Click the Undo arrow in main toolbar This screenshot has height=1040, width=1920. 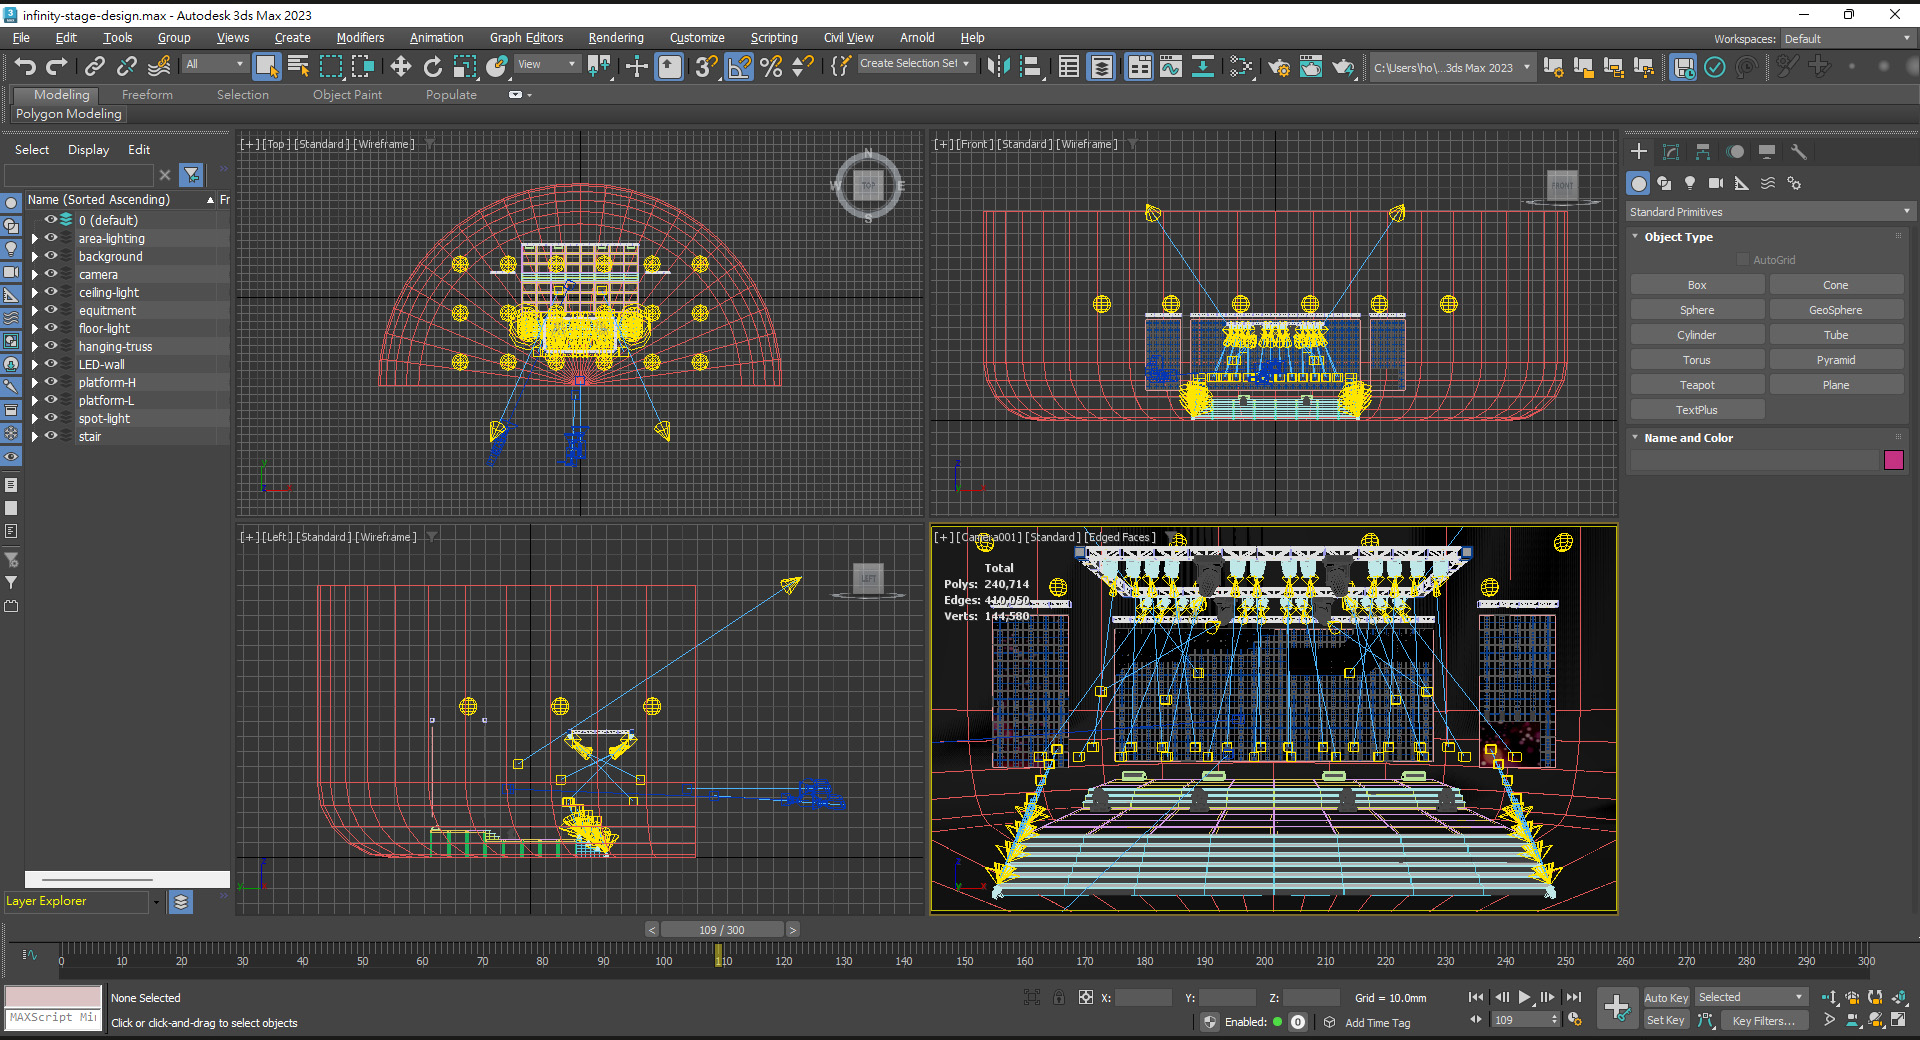25,67
